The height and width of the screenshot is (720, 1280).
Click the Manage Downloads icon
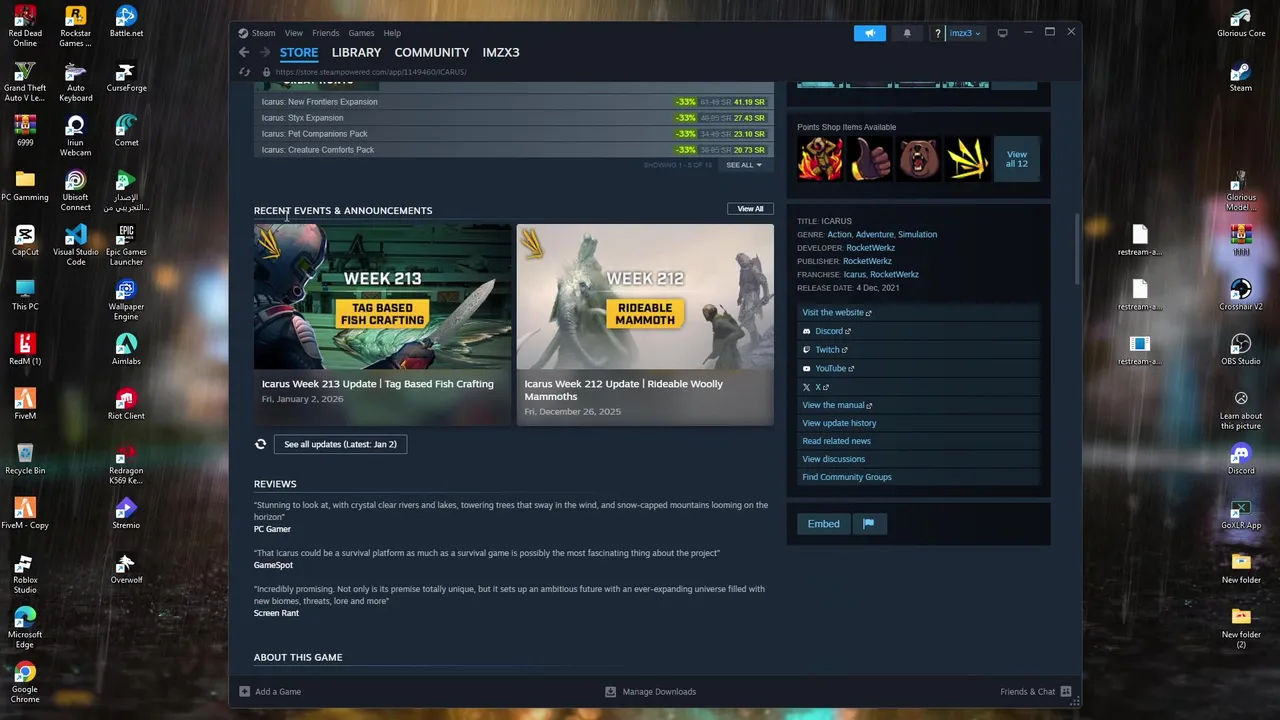pyautogui.click(x=610, y=691)
